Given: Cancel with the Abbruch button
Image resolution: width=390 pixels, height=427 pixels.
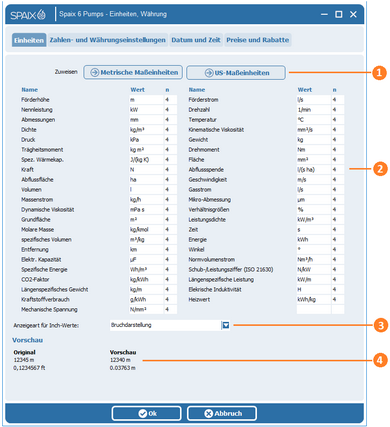Looking at the screenshot, I should pyautogui.click(x=222, y=414).
